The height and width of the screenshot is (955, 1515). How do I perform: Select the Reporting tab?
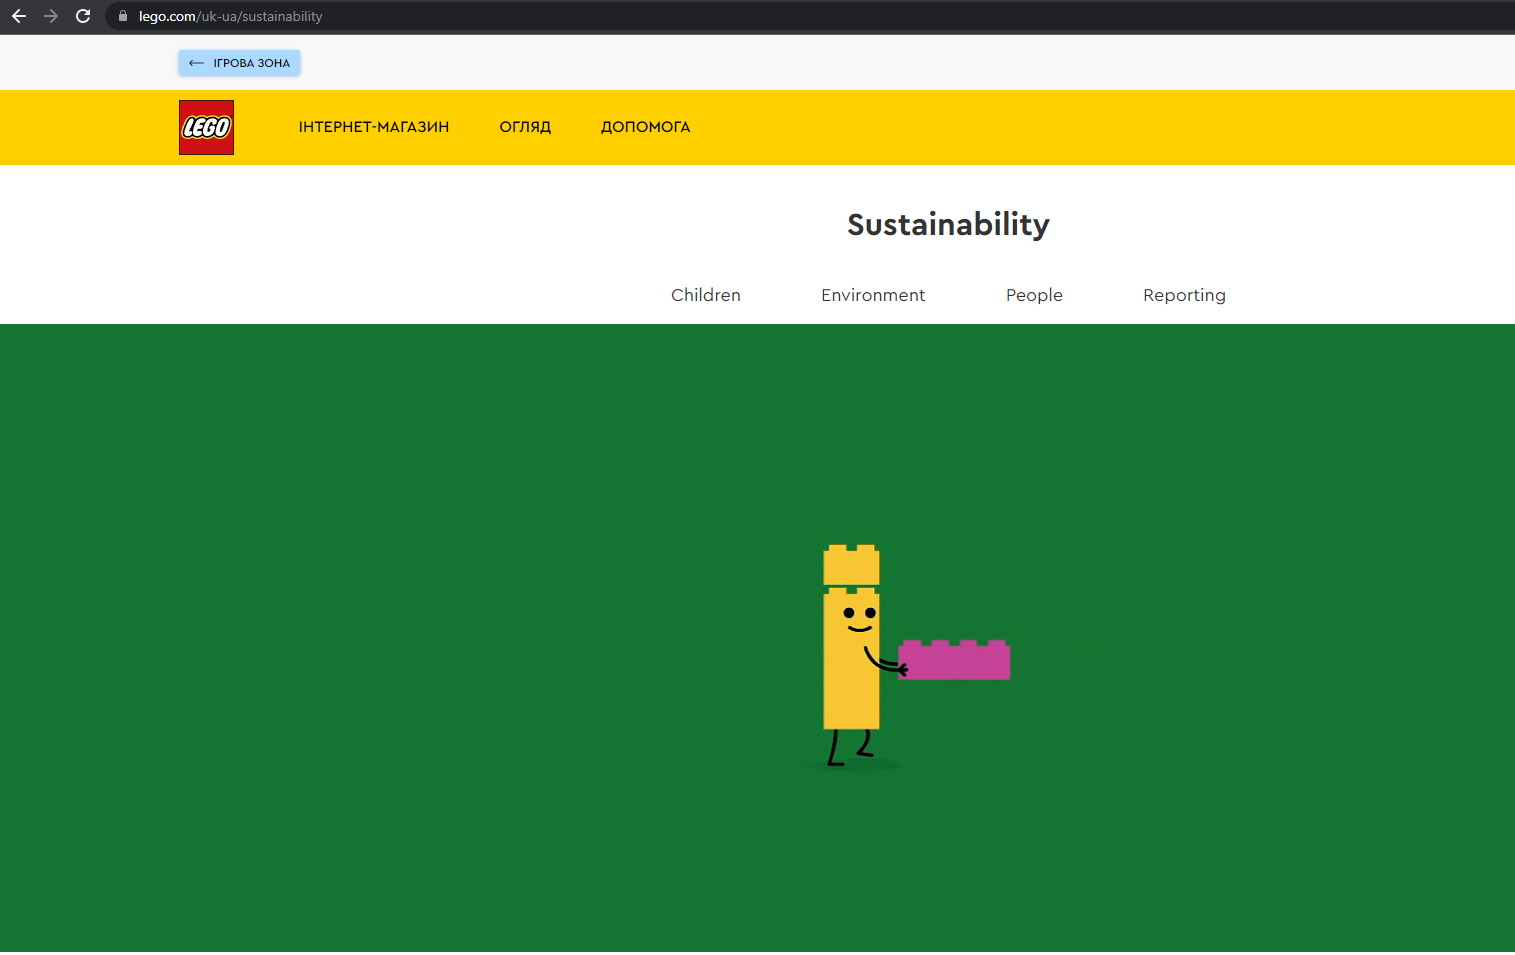tap(1184, 296)
